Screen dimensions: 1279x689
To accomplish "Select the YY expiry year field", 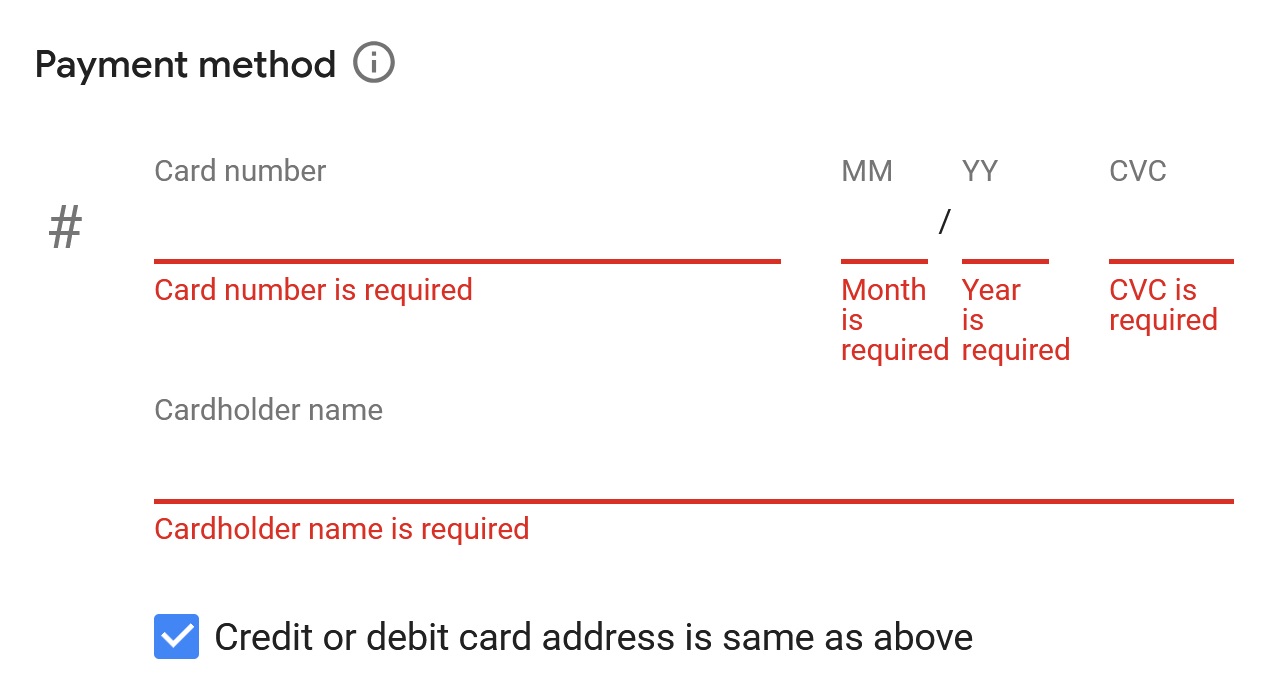I will point(1005,226).
